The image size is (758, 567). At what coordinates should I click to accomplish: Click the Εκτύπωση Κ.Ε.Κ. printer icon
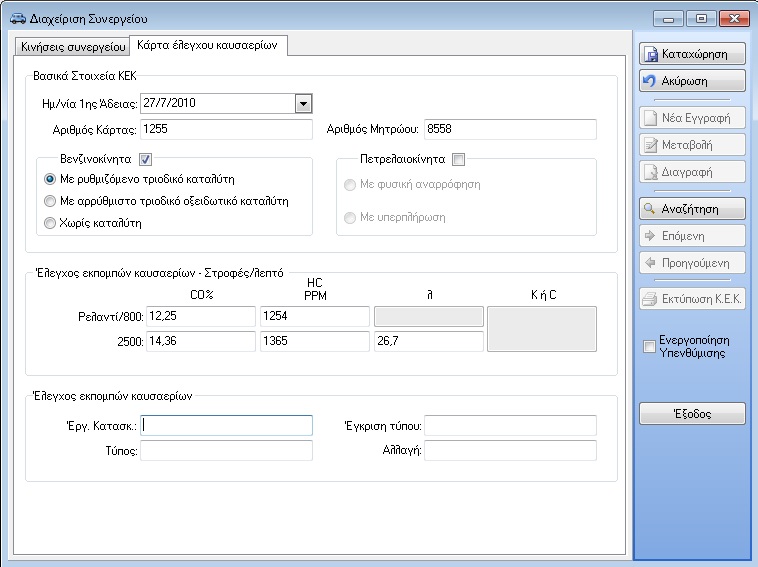coord(649,299)
